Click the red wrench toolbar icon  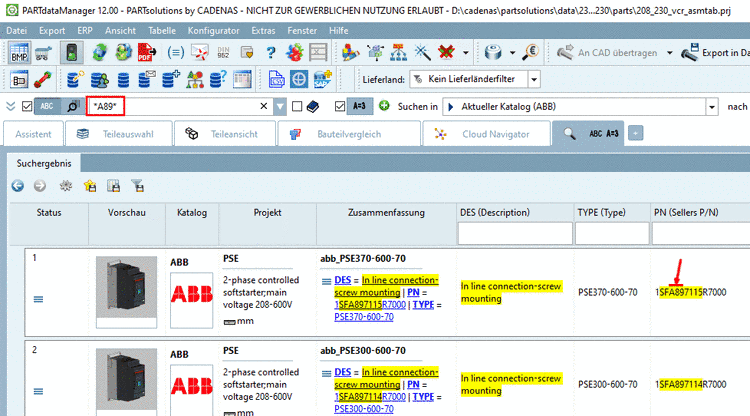coord(43,79)
